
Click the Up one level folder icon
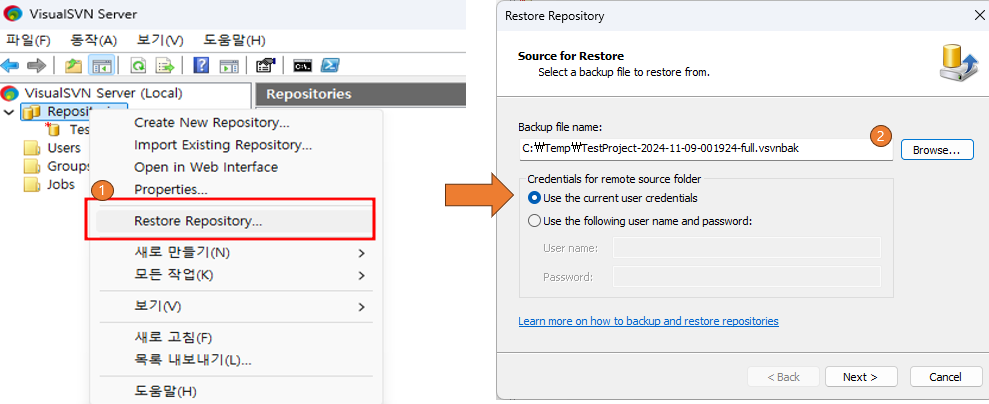(x=74, y=65)
